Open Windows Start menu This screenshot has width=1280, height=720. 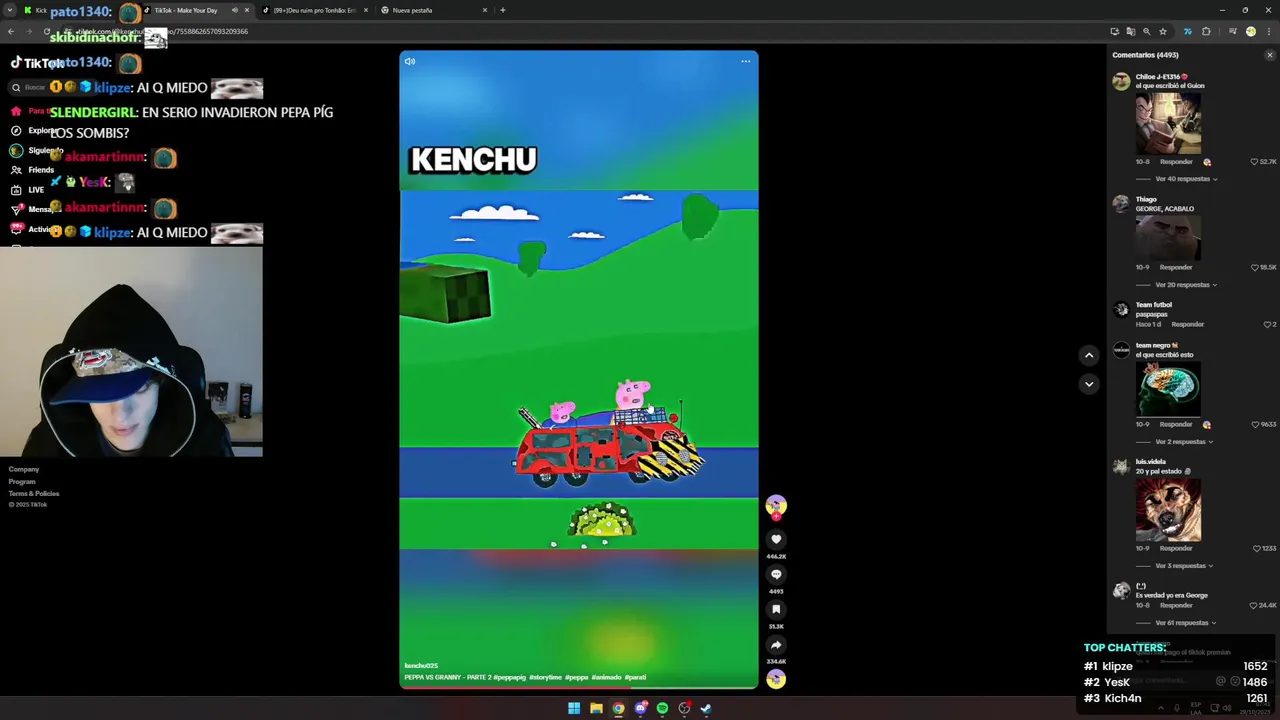[x=574, y=708]
